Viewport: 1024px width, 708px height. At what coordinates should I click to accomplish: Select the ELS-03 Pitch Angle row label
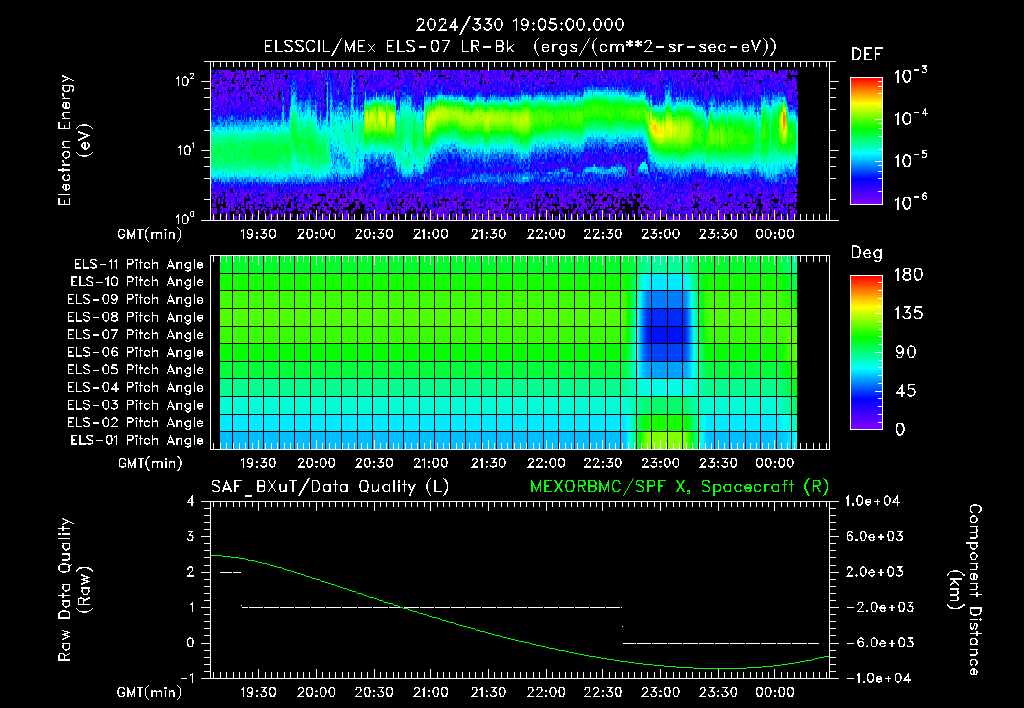[x=135, y=405]
